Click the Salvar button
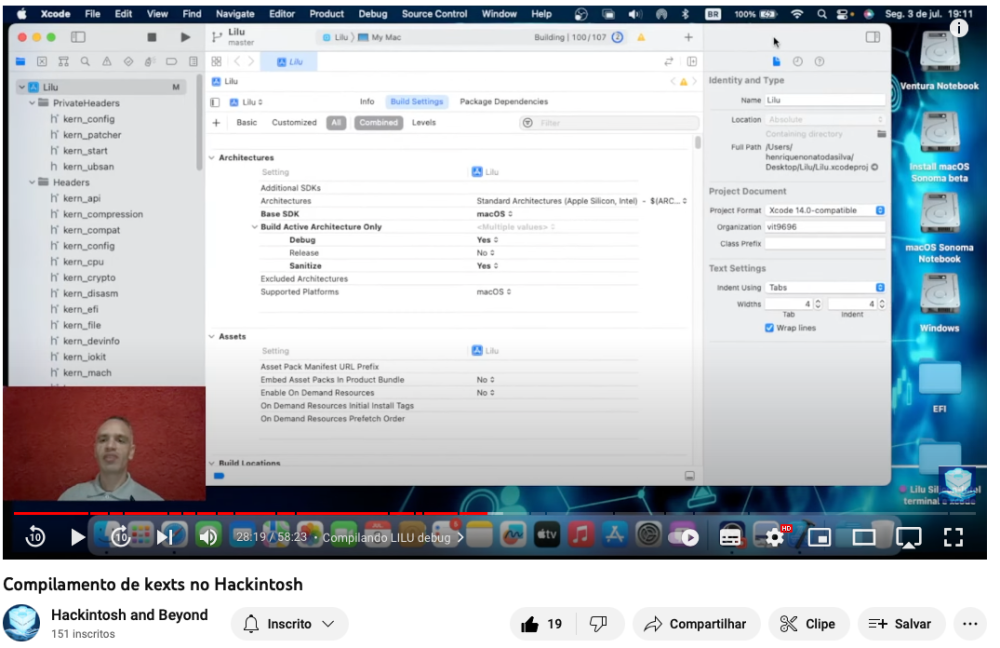The width and height of the screenshot is (1000, 648). [x=899, y=624]
